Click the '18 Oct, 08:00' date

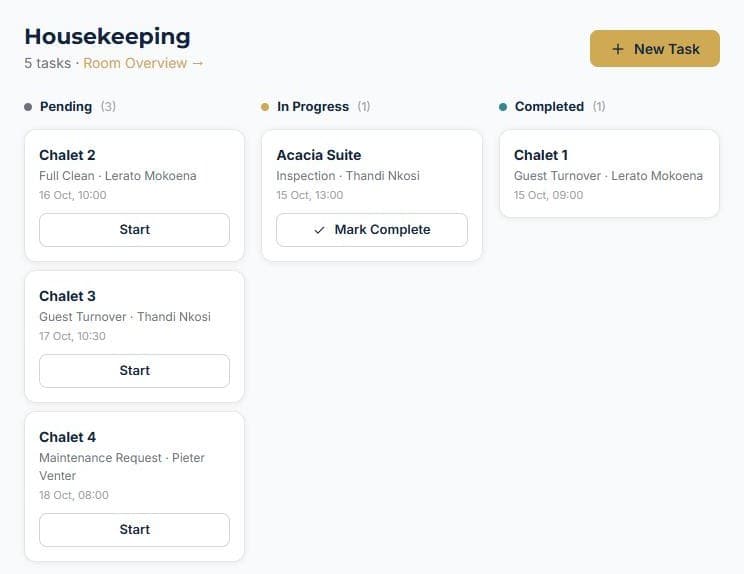click(x=74, y=495)
